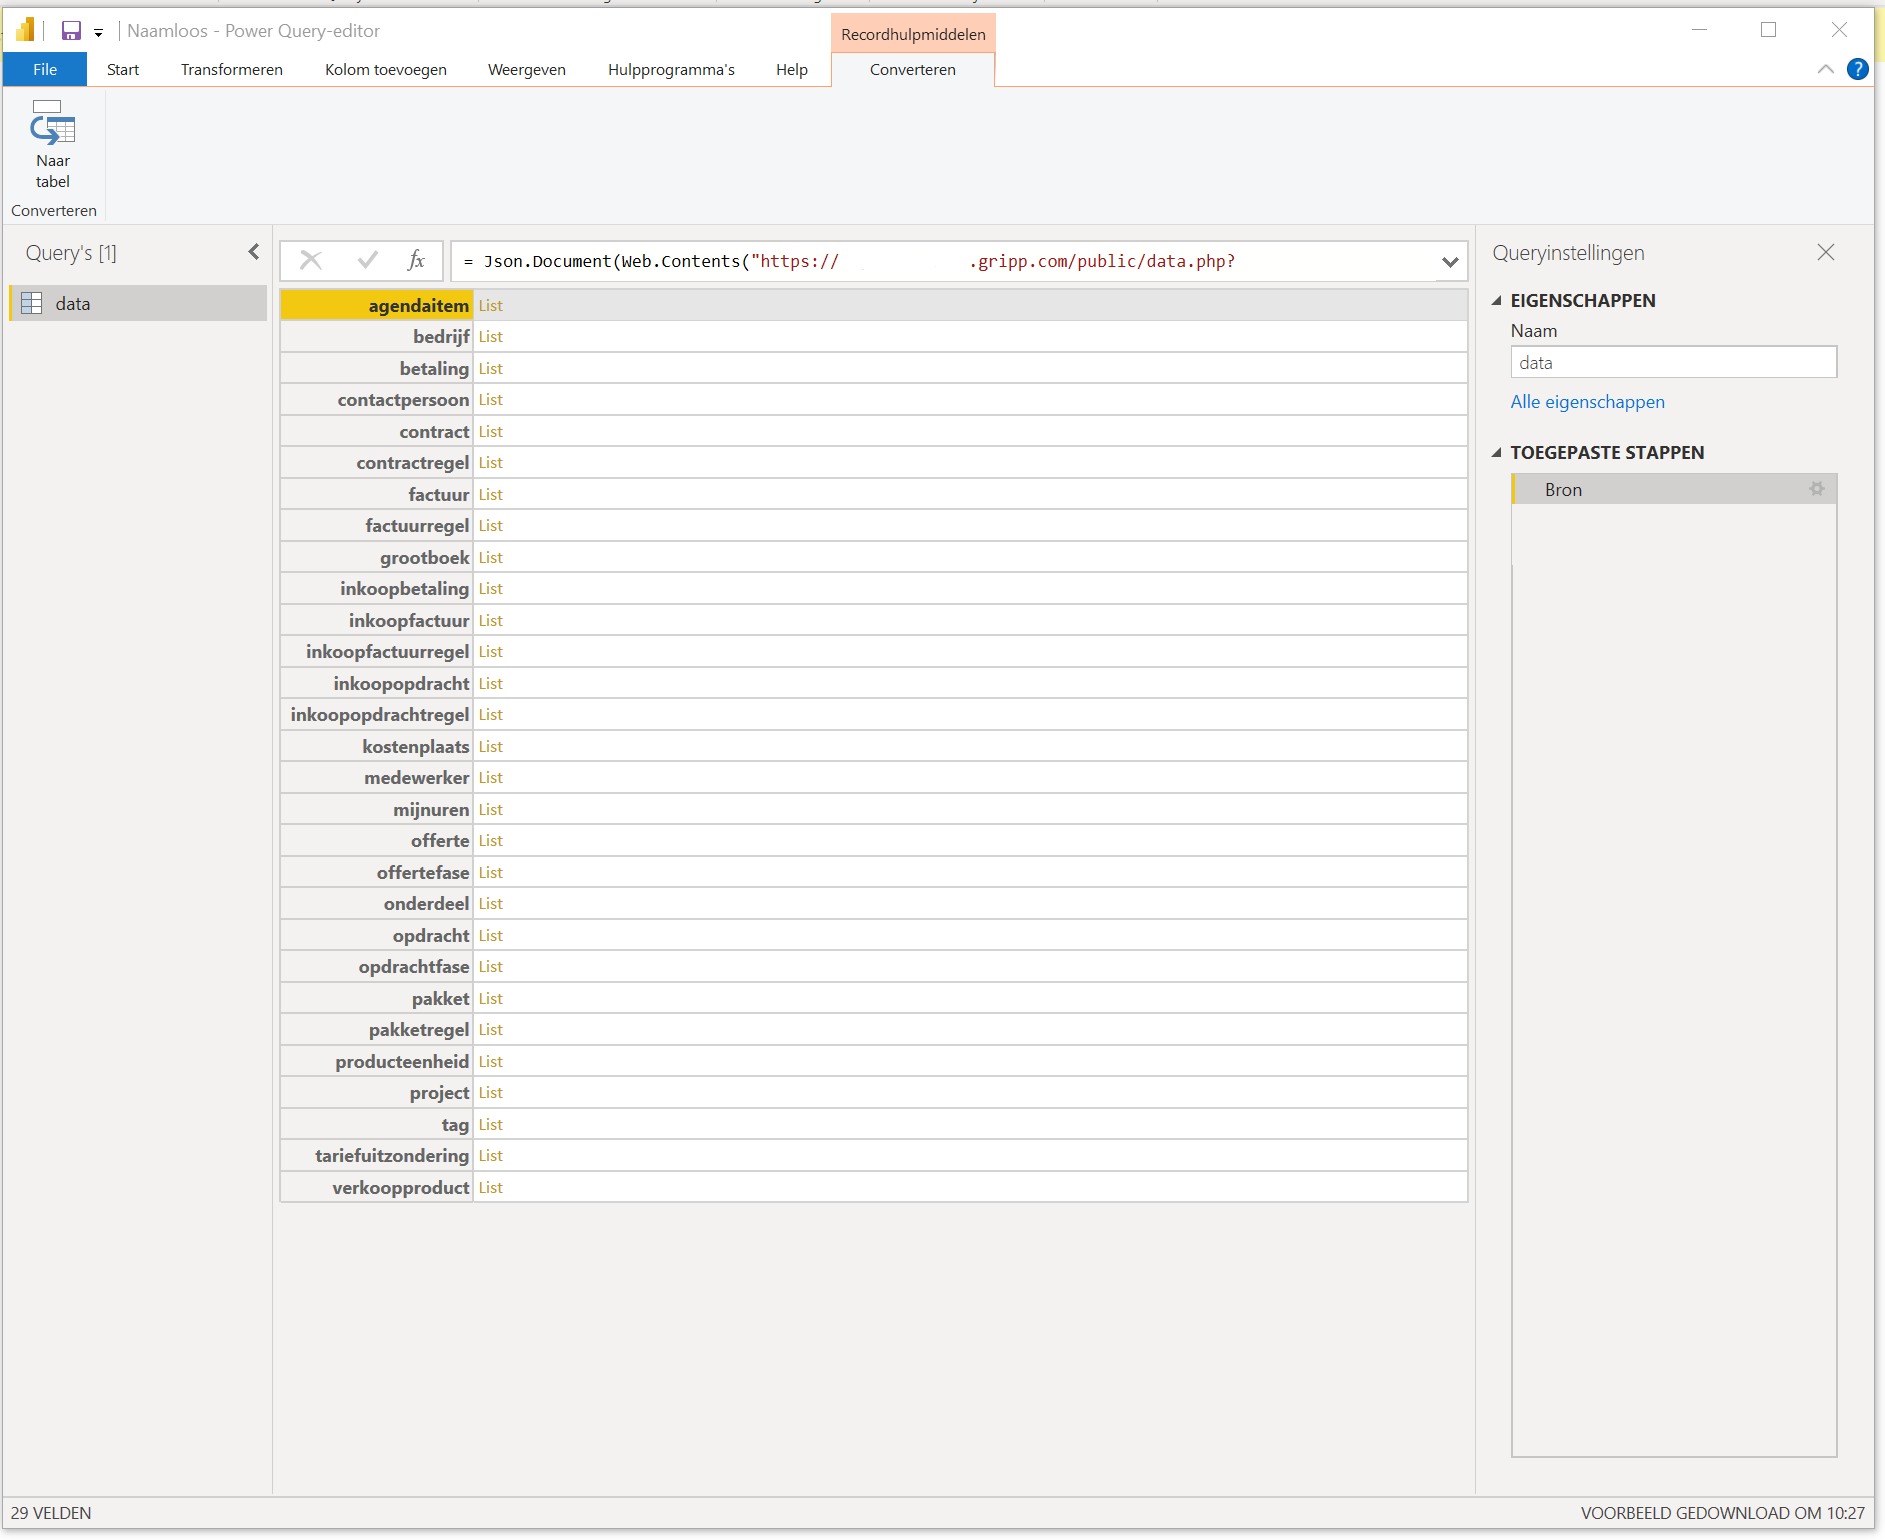
Task: Select the tariefuitzondering field name cell
Action: (x=376, y=1156)
